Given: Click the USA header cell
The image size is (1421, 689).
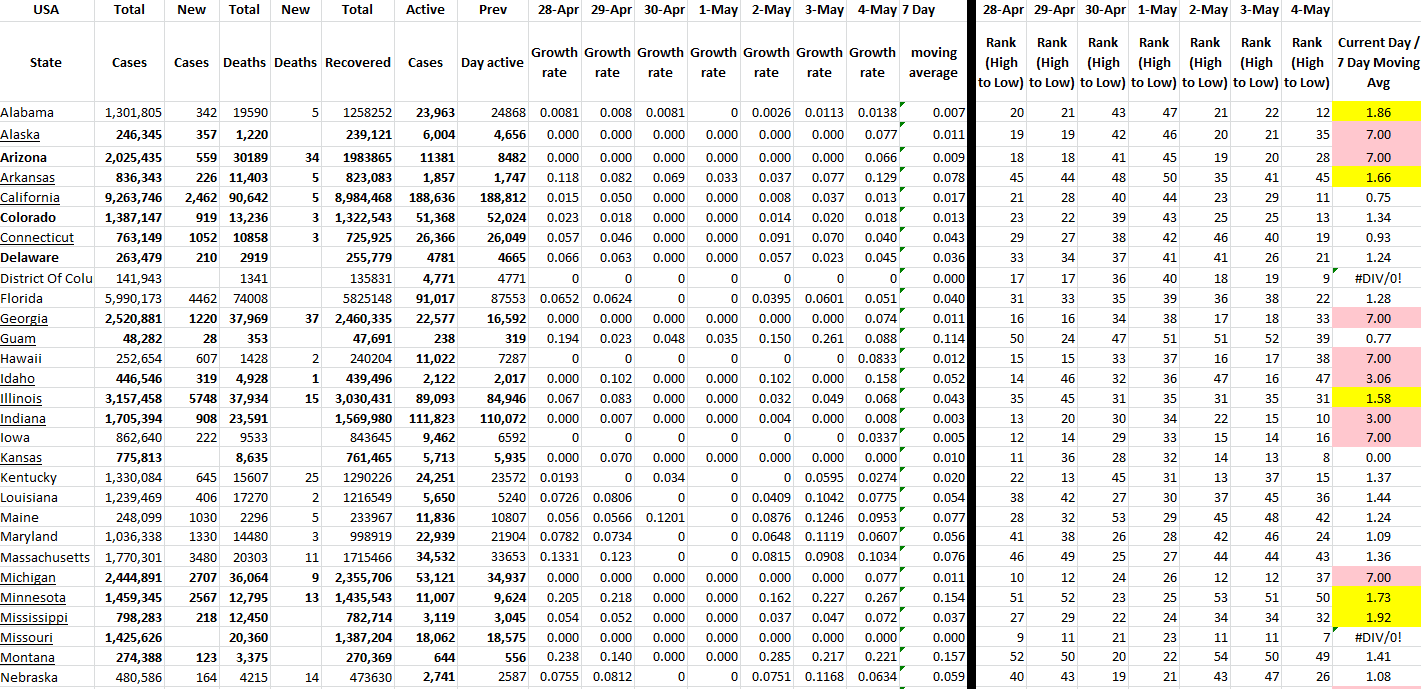Looking at the screenshot, I should tap(46, 10).
